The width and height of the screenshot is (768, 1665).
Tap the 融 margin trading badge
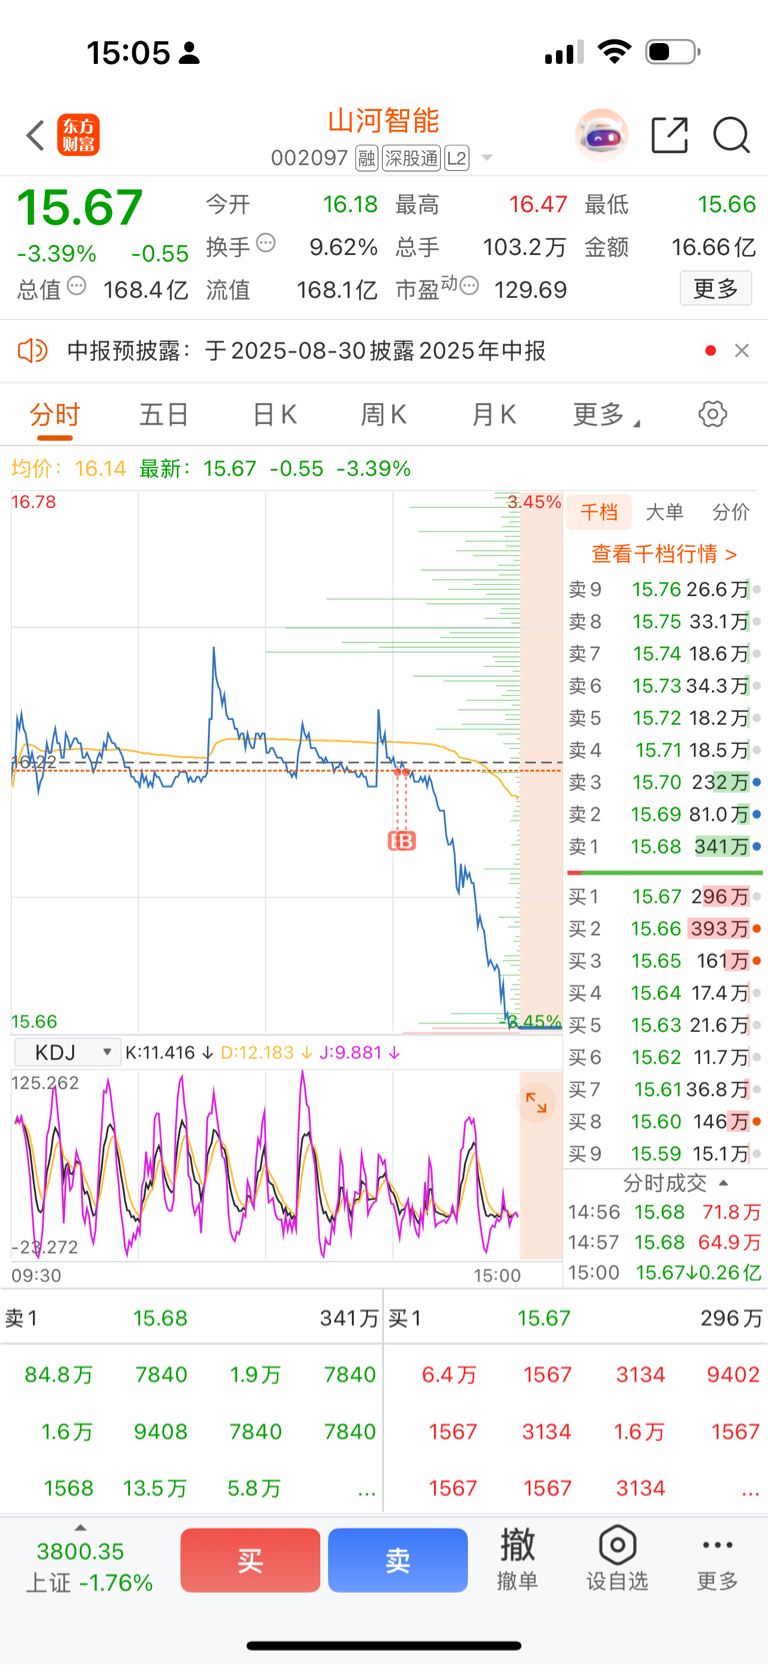pos(366,158)
